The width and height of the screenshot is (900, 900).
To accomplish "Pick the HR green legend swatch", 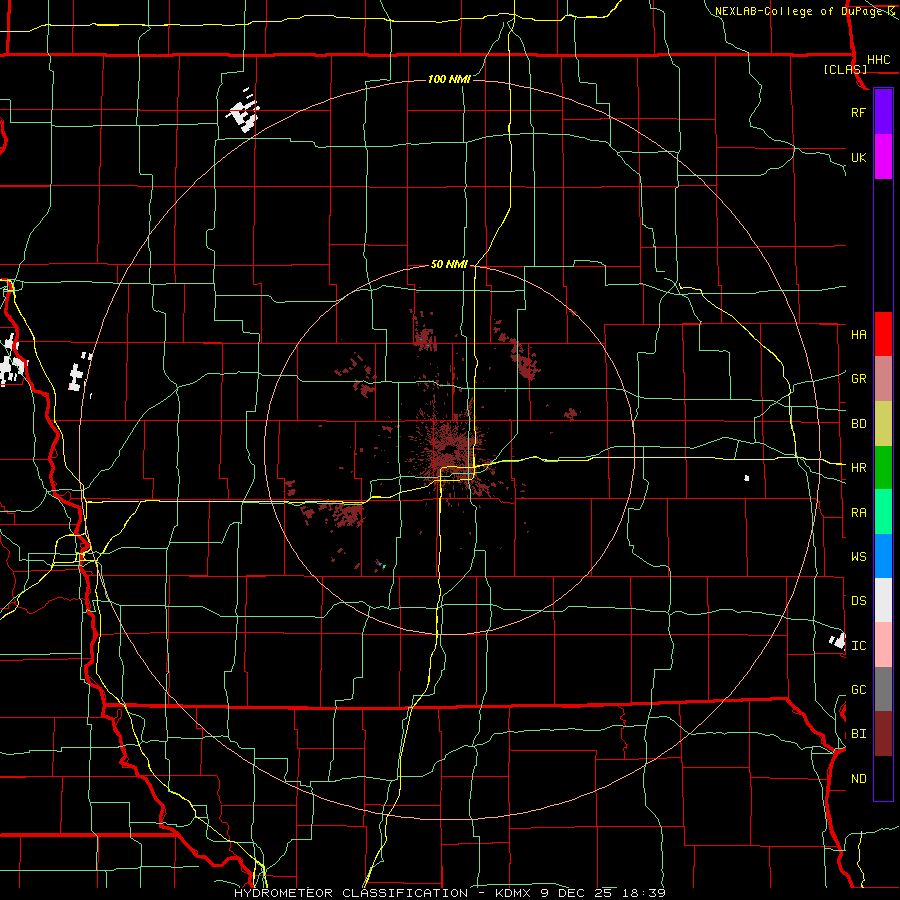I will tap(883, 468).
